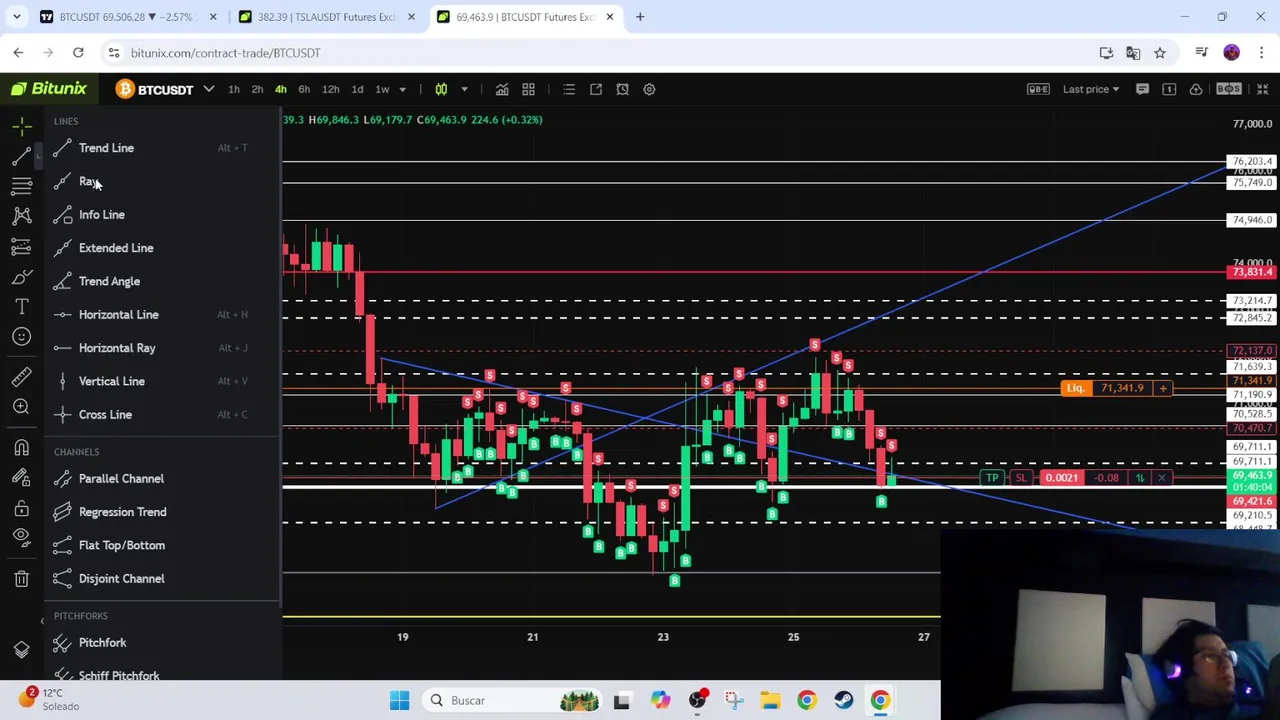Select the Text annotation tool
The width and height of the screenshot is (1280, 720).
pos(22,306)
